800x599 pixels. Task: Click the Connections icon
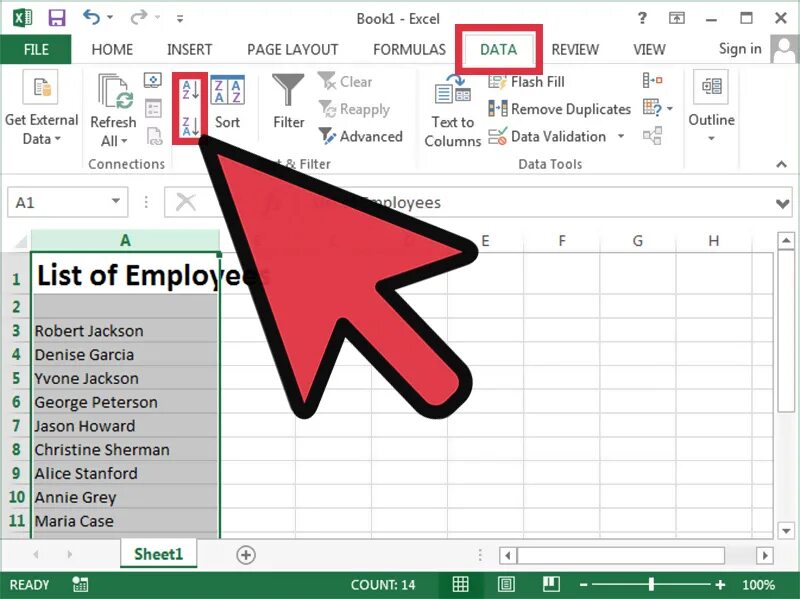point(153,80)
